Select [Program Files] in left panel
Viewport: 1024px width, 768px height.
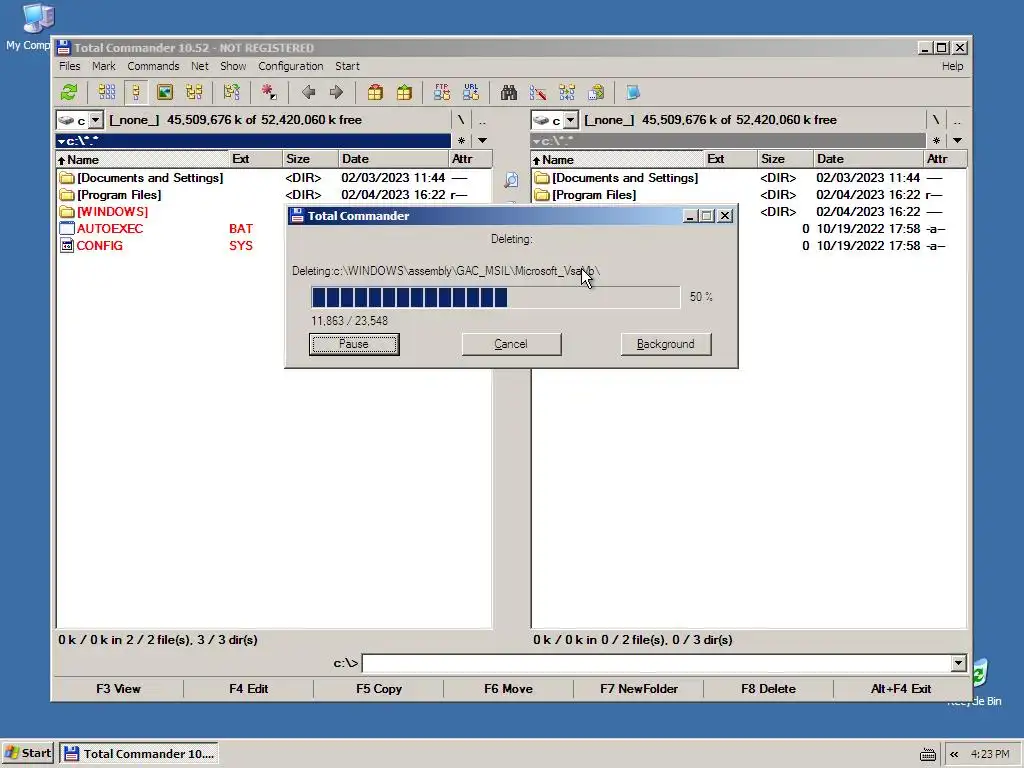pos(119,195)
